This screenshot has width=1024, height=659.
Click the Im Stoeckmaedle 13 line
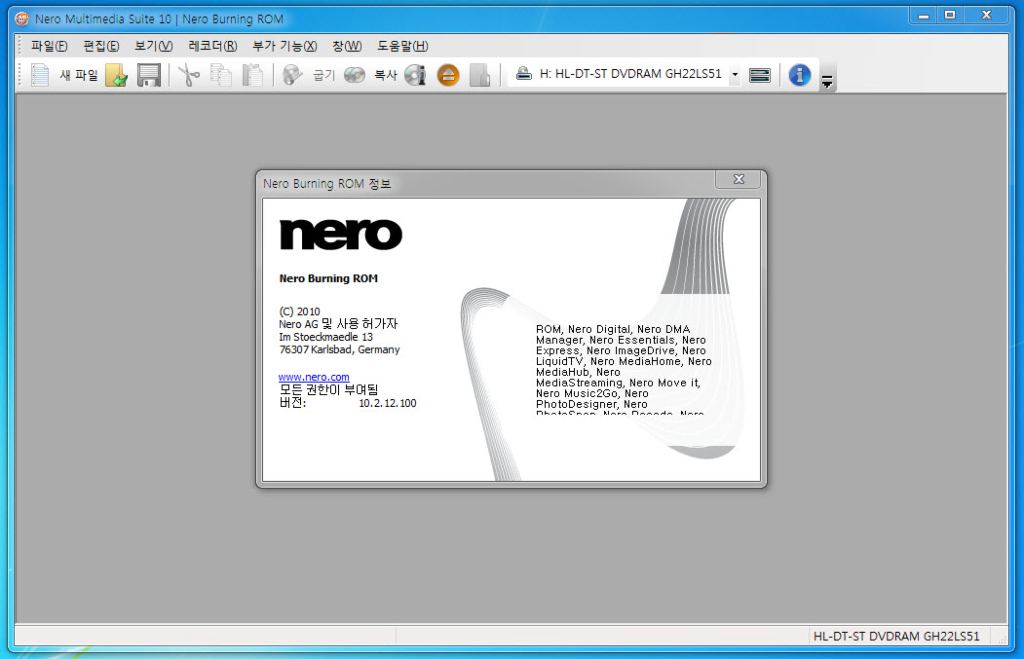[326, 337]
